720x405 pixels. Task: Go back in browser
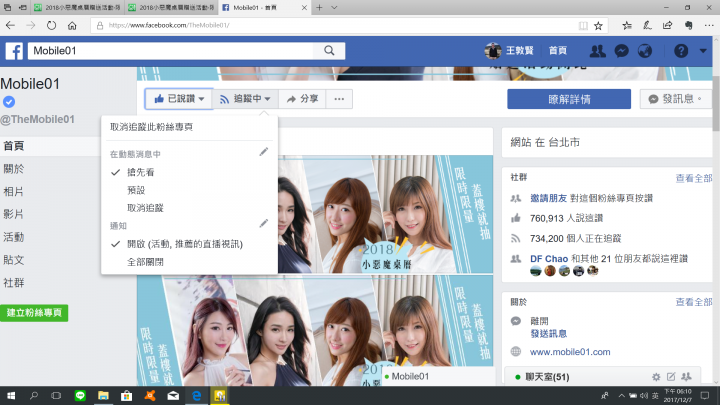(x=10, y=25)
